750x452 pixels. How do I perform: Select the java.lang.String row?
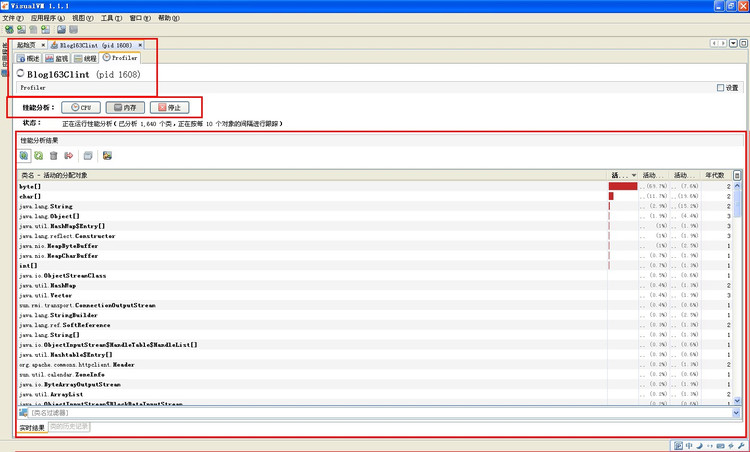(x=375, y=206)
